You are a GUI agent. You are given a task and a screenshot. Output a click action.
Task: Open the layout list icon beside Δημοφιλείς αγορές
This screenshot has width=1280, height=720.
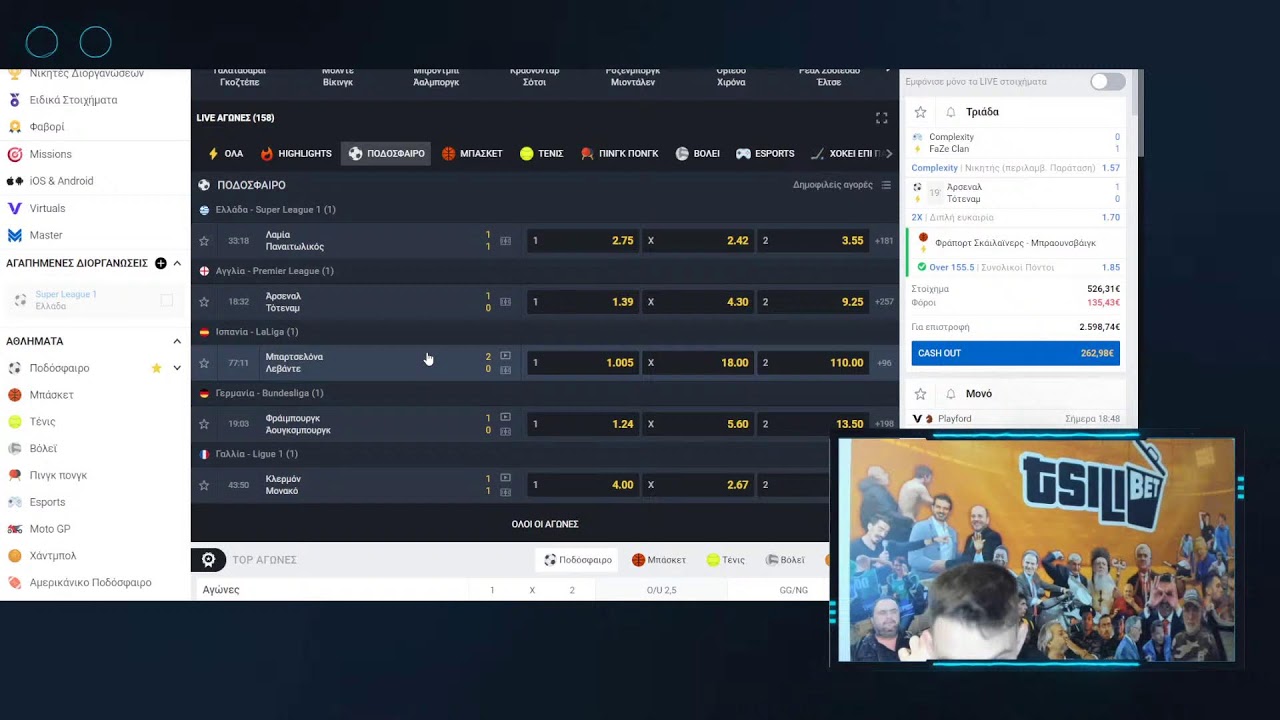(886, 185)
